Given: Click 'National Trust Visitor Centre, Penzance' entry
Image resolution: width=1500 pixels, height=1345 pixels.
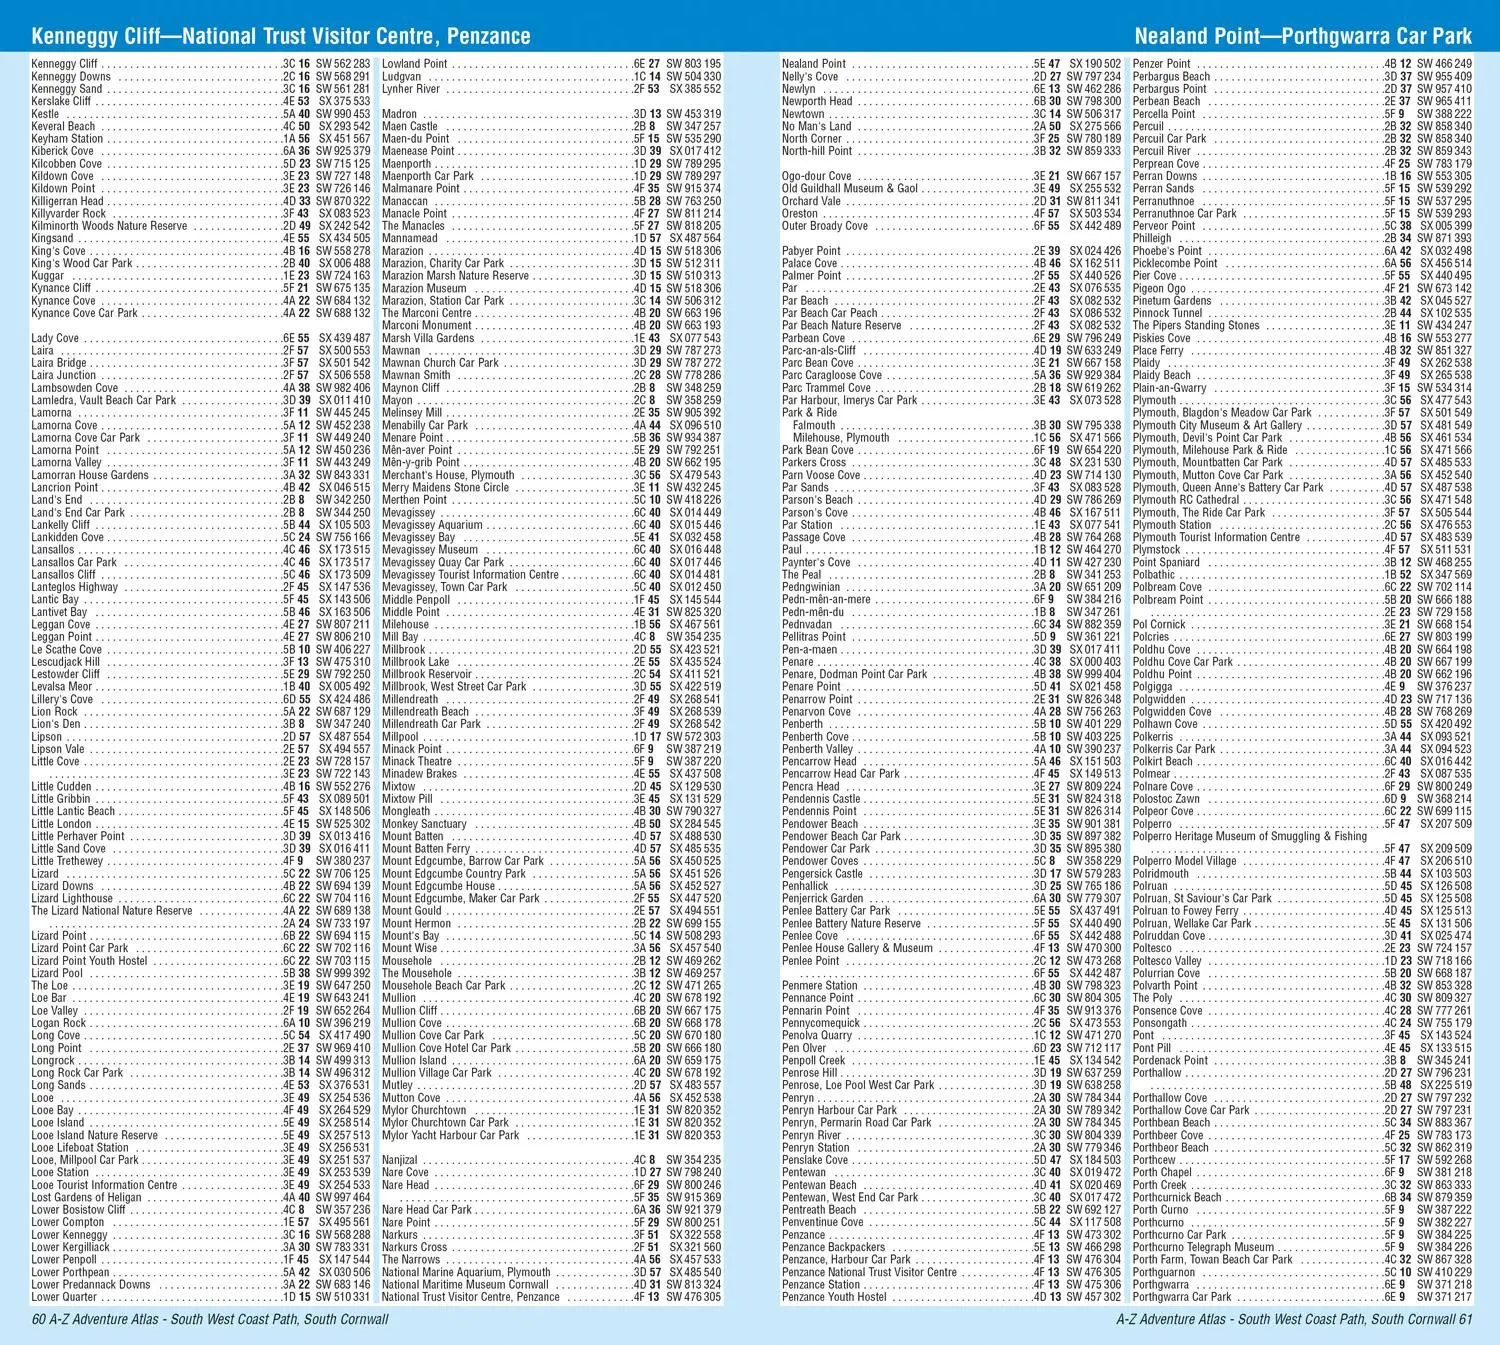Looking at the screenshot, I should [551, 1297].
